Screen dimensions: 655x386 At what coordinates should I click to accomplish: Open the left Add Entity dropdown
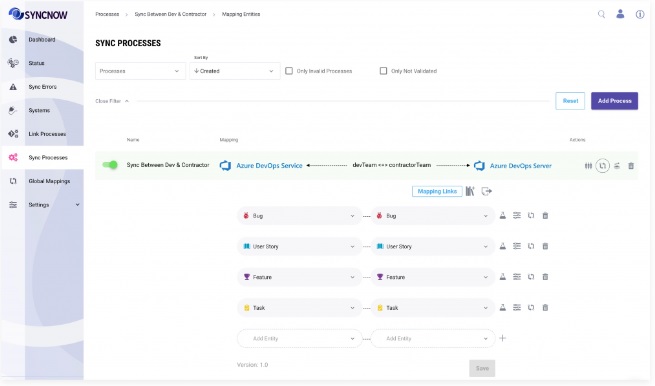(x=300, y=338)
